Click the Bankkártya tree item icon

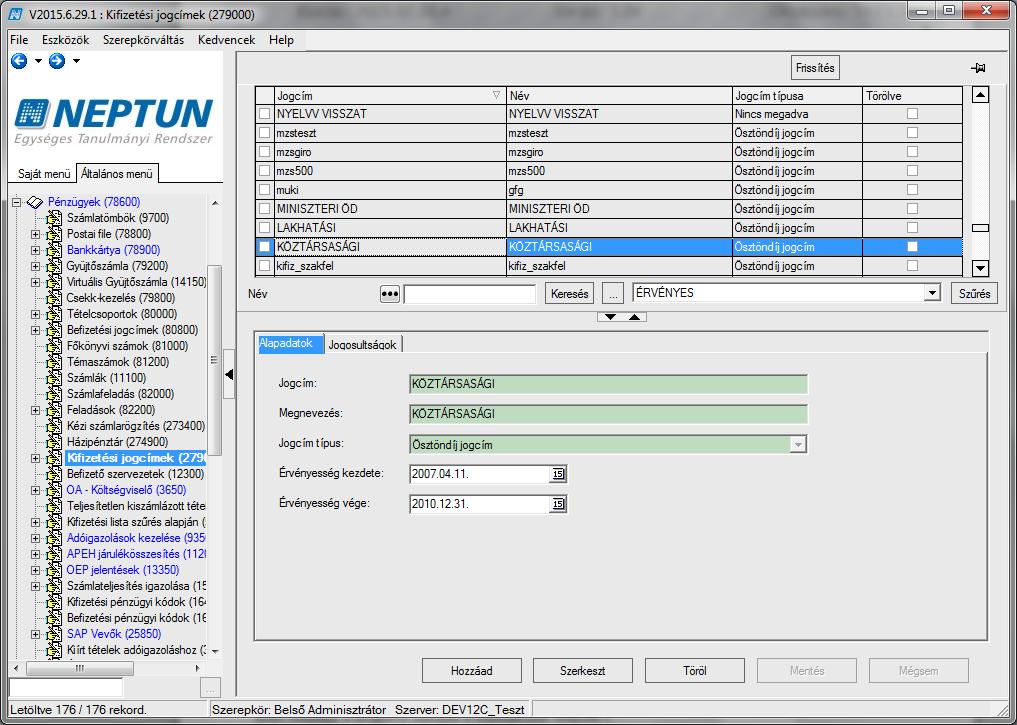coord(54,250)
